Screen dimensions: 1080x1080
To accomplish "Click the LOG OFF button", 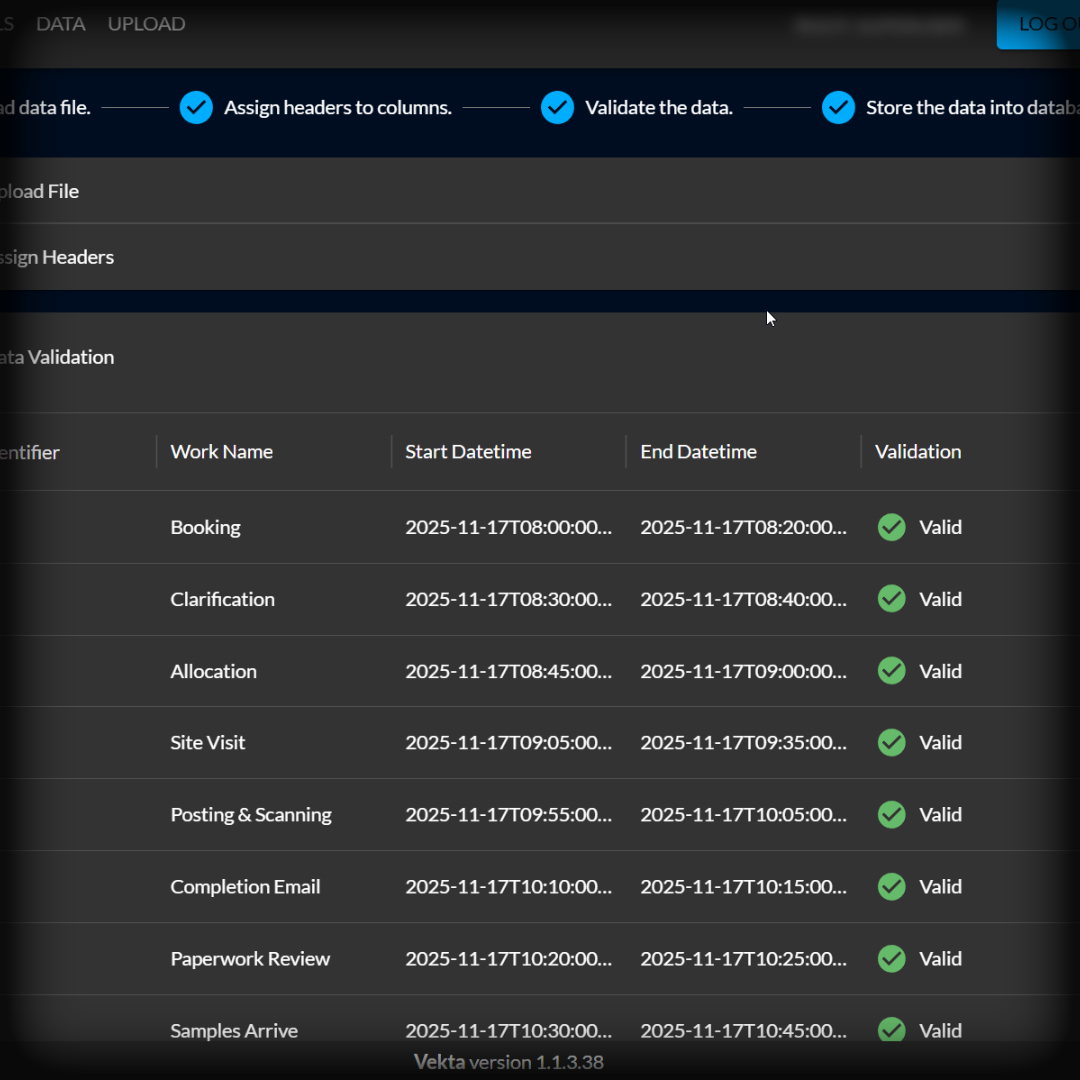I will (1045, 26).
